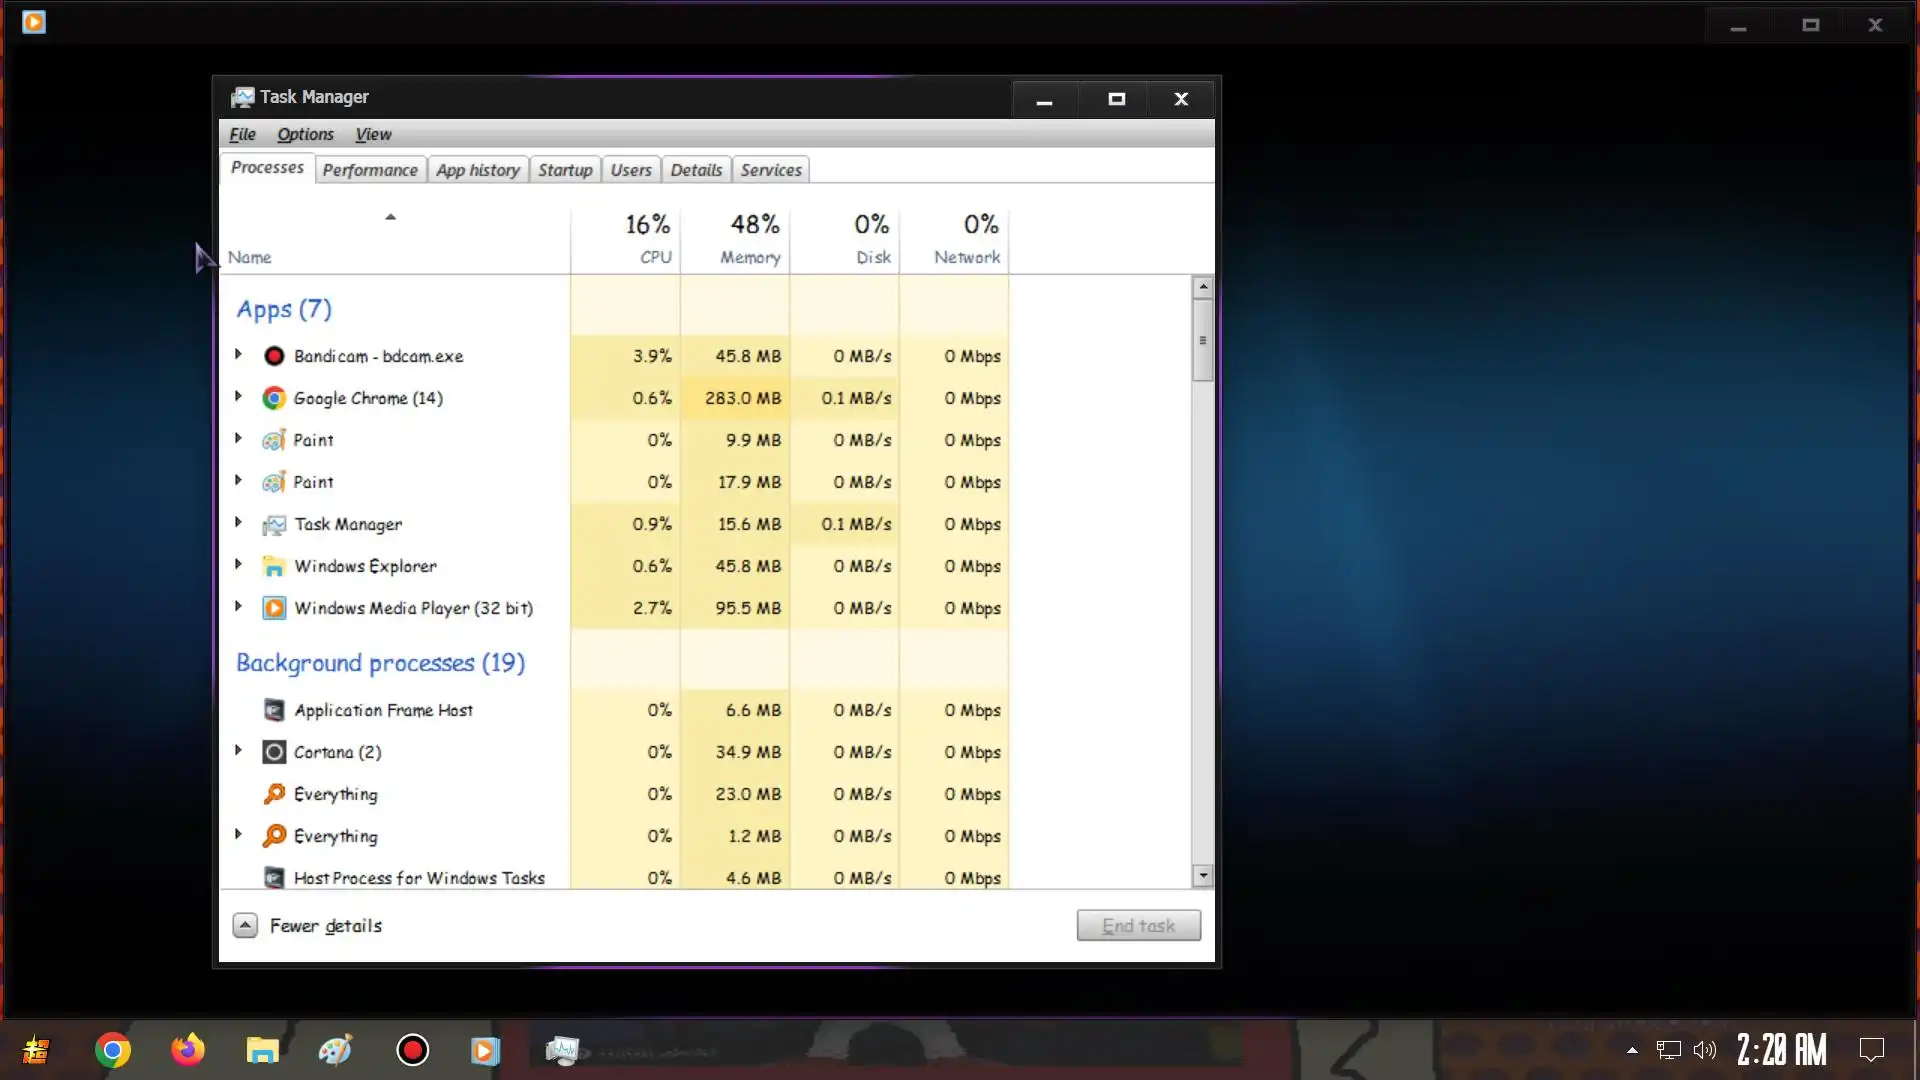Click the Windows Explorer folder icon in list
Viewport: 1920px width, 1080px height.
point(274,566)
